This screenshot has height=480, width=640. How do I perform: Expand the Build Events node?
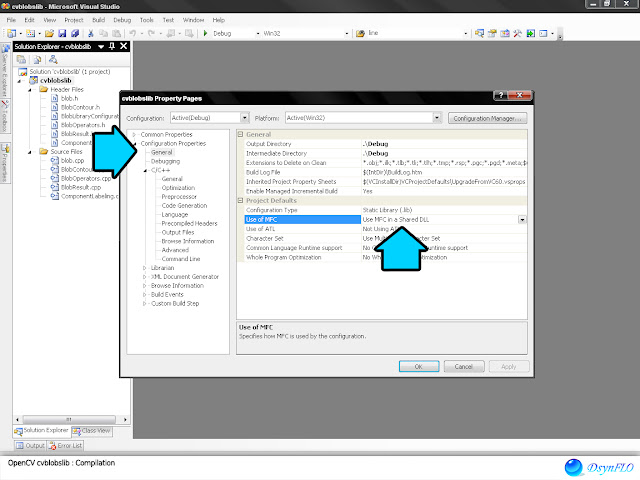tap(144, 295)
